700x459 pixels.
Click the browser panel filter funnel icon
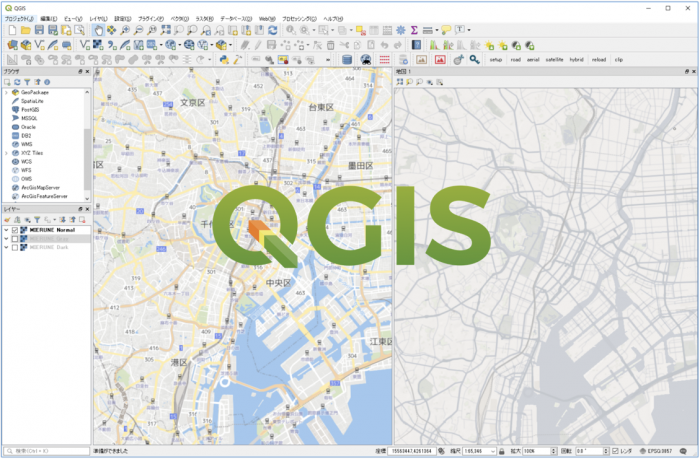click(27, 82)
